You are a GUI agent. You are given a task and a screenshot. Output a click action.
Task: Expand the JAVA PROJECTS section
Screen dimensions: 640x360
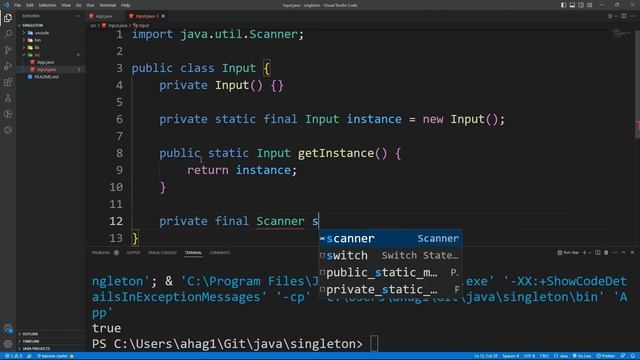(51, 349)
